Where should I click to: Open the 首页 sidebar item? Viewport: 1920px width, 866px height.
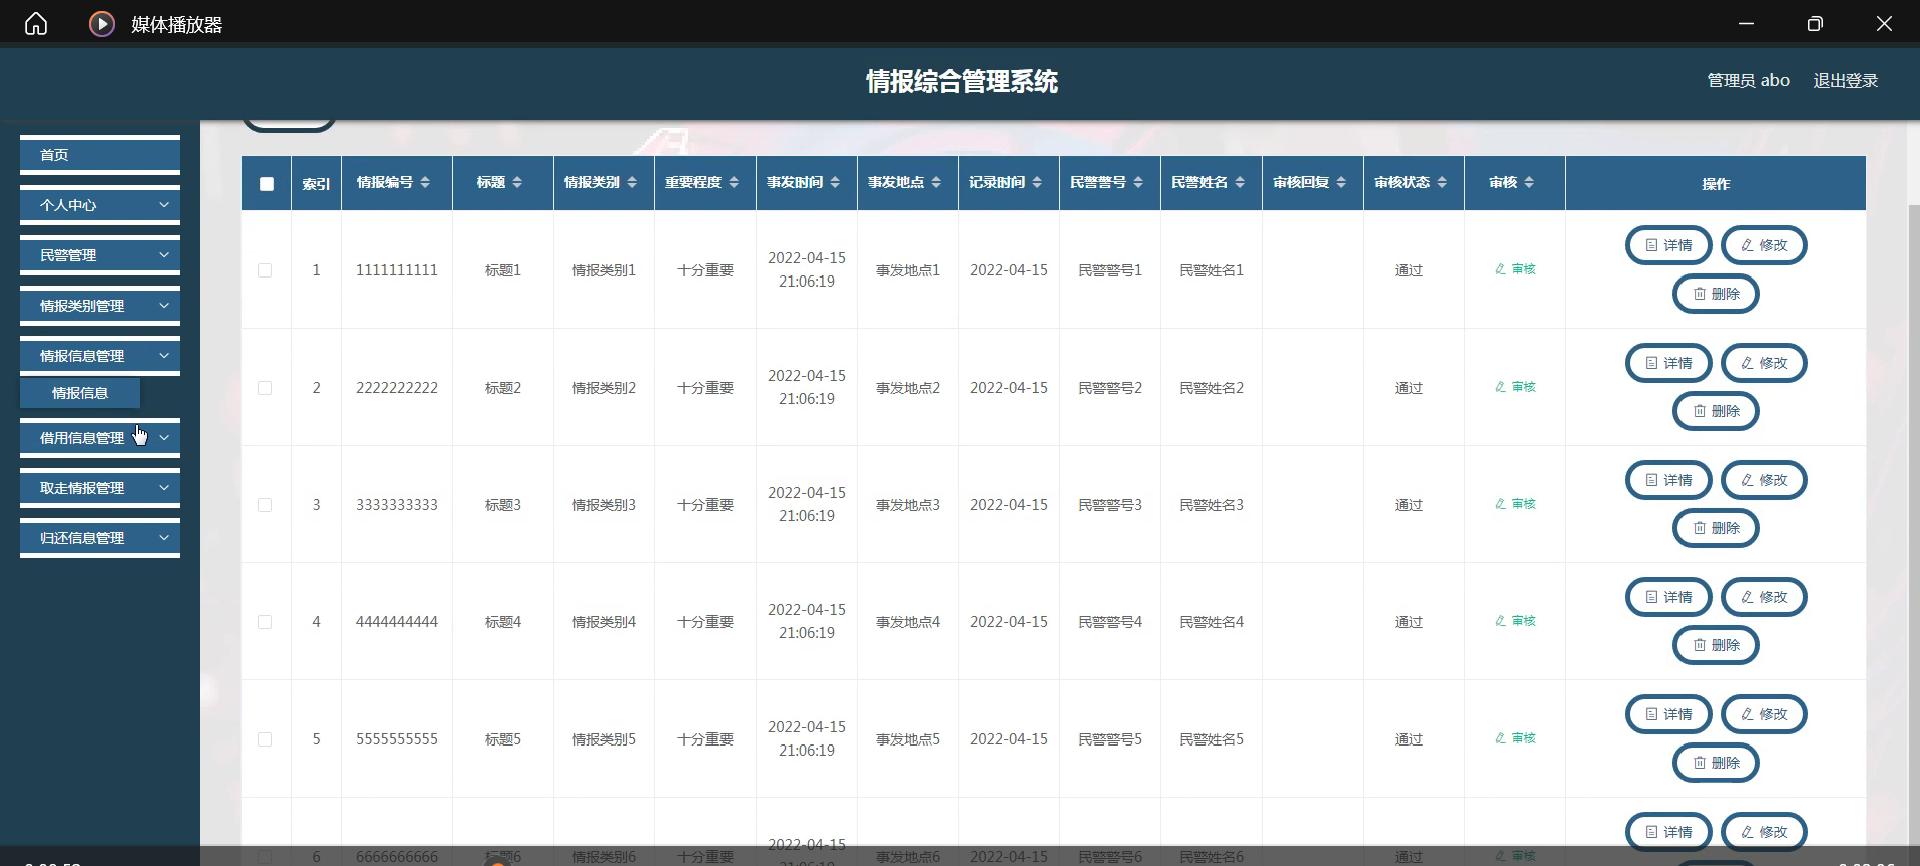[100, 155]
